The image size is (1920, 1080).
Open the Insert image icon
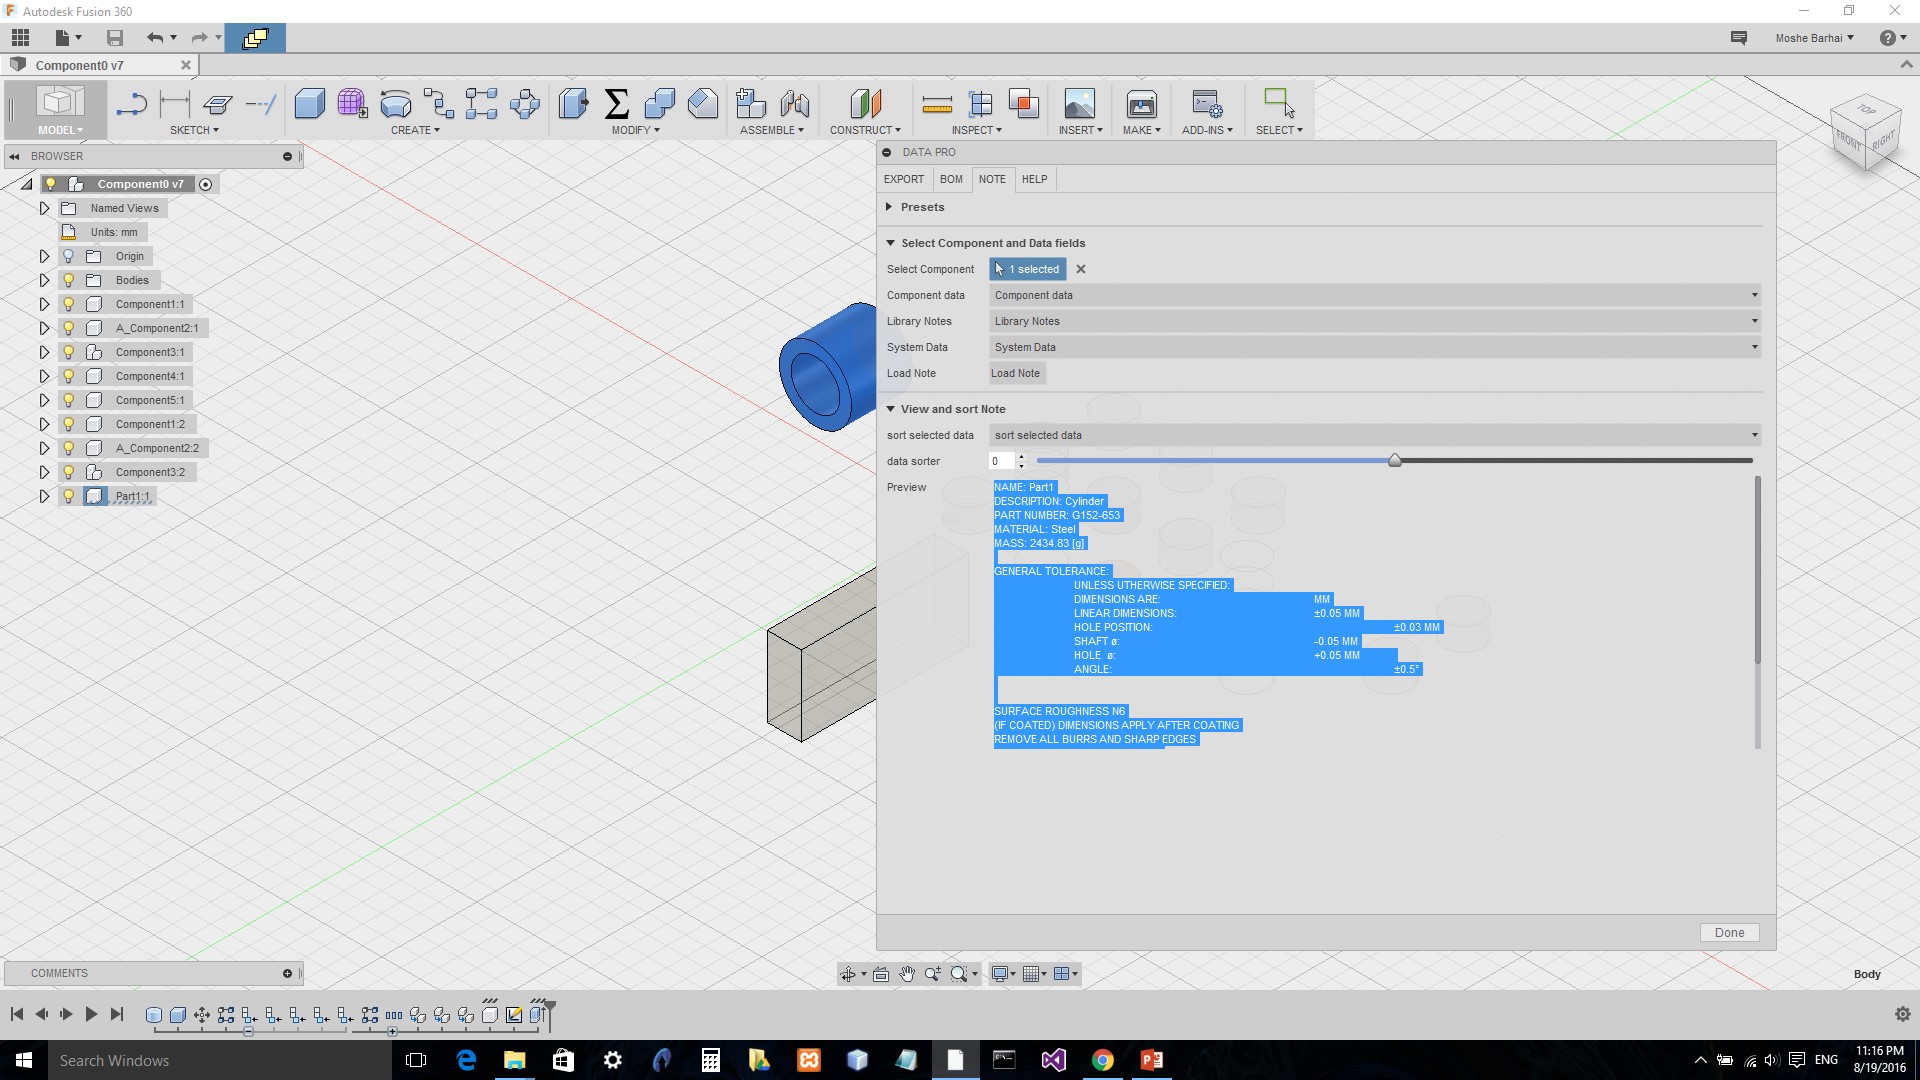click(x=1079, y=104)
